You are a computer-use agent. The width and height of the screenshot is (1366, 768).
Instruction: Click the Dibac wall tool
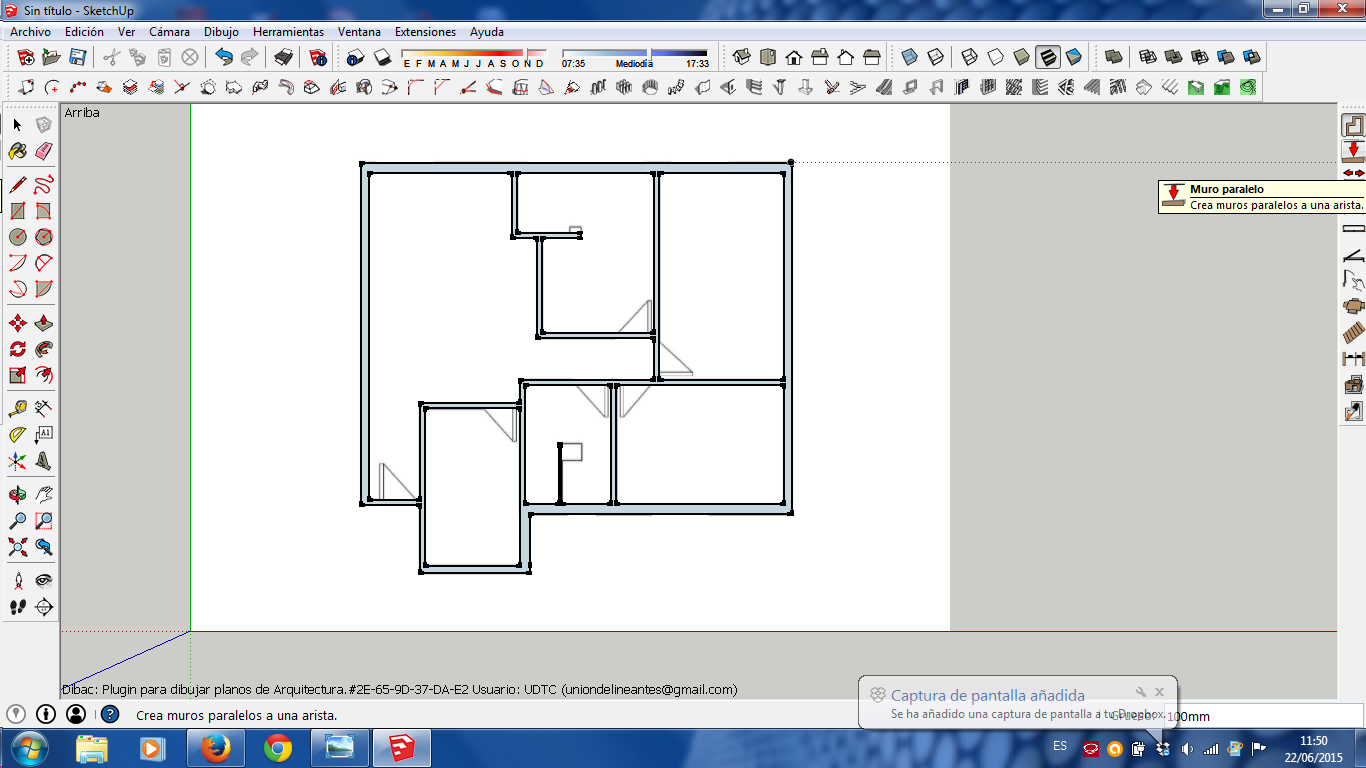(1353, 125)
